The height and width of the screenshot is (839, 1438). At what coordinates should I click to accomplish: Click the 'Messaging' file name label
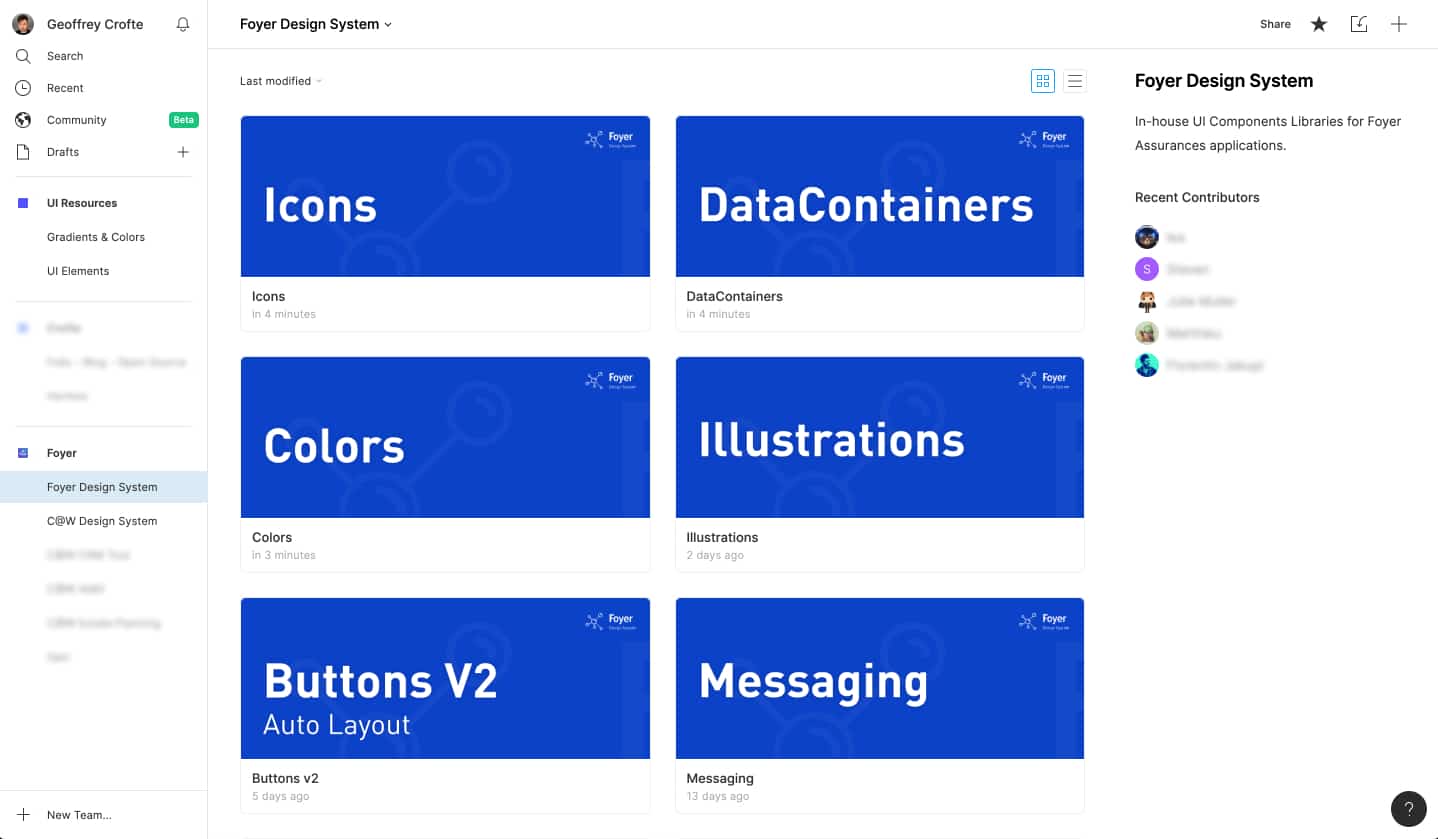click(x=720, y=778)
